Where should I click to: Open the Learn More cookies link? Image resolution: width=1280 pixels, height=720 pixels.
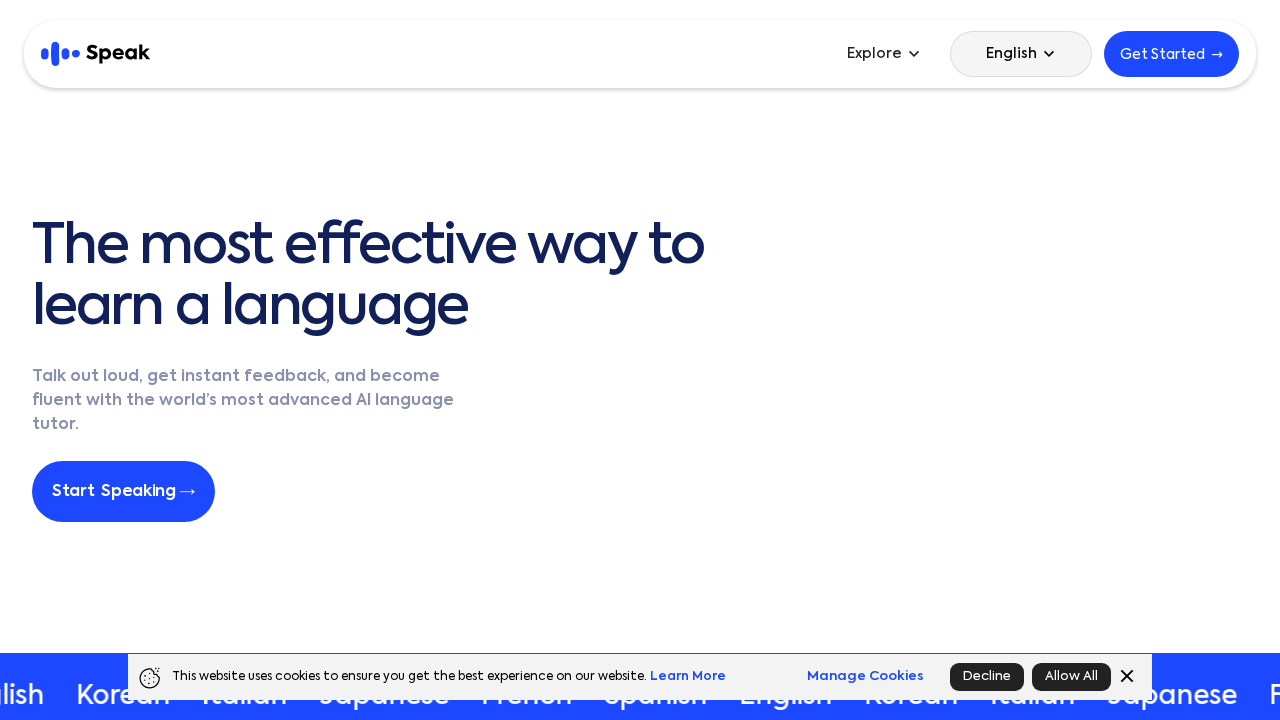[x=687, y=675]
